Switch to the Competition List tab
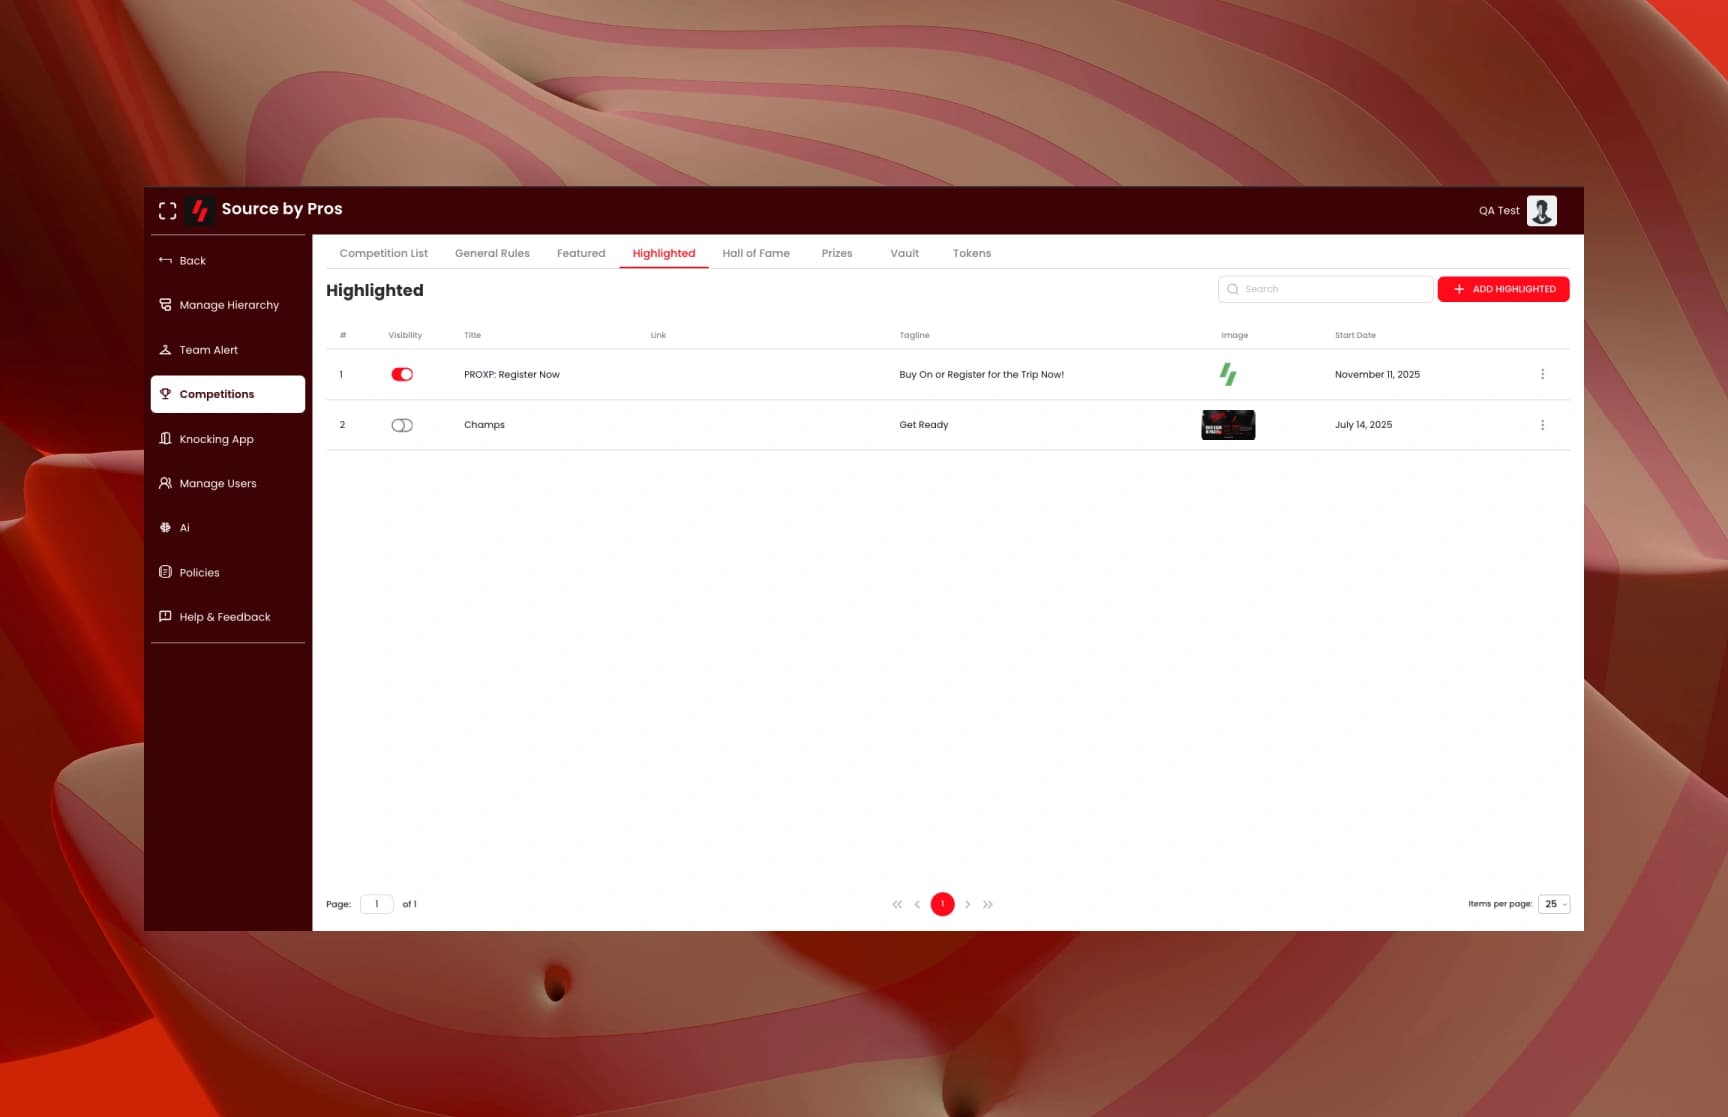The width and height of the screenshot is (1728, 1117). (383, 253)
